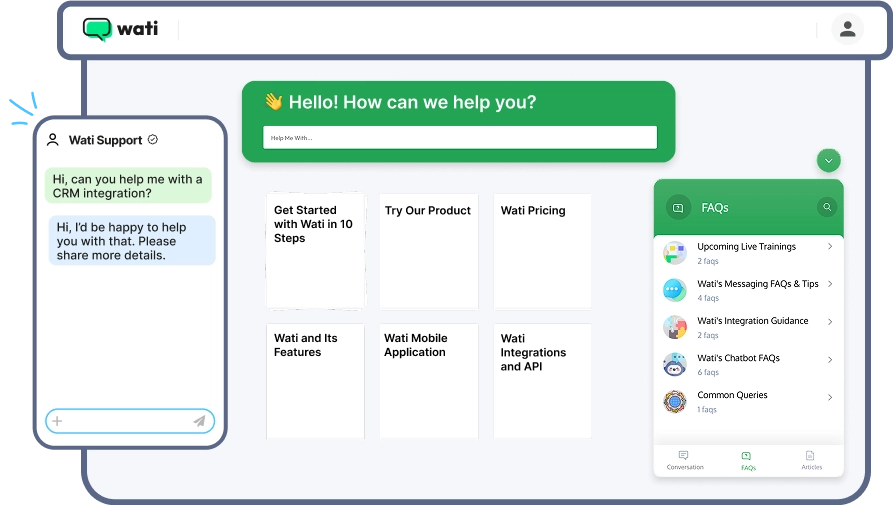Viewport: 893px width, 505px height.
Task: Expand Upcoming Live Trainings arrow
Action: pos(830,247)
